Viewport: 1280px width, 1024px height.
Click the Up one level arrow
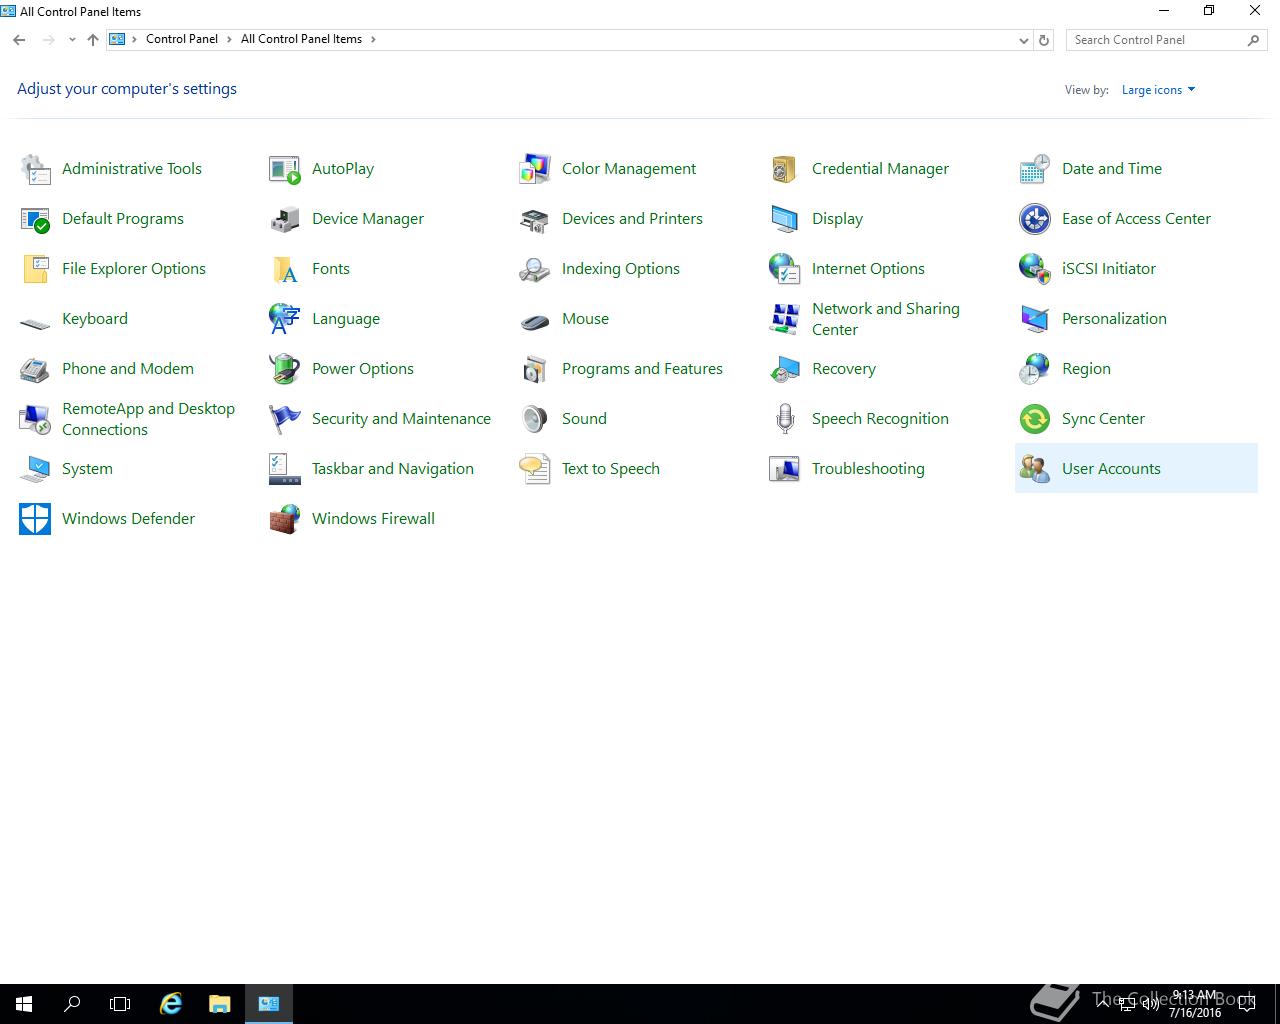point(93,40)
